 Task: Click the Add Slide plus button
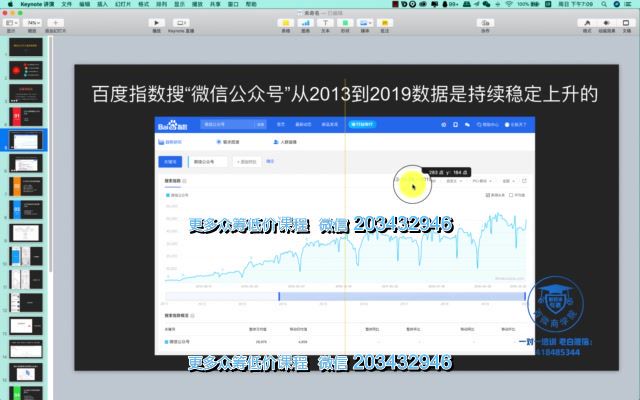(56, 23)
